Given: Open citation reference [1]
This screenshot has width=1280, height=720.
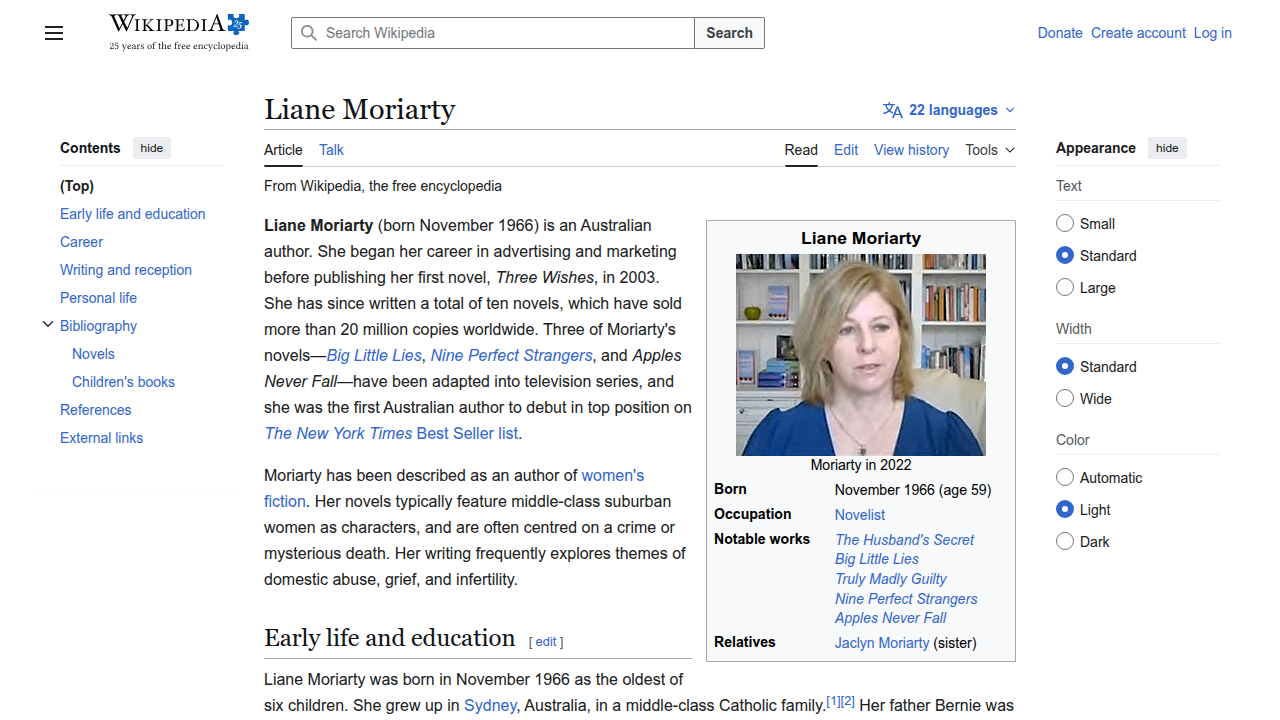Looking at the screenshot, I should (x=833, y=701).
